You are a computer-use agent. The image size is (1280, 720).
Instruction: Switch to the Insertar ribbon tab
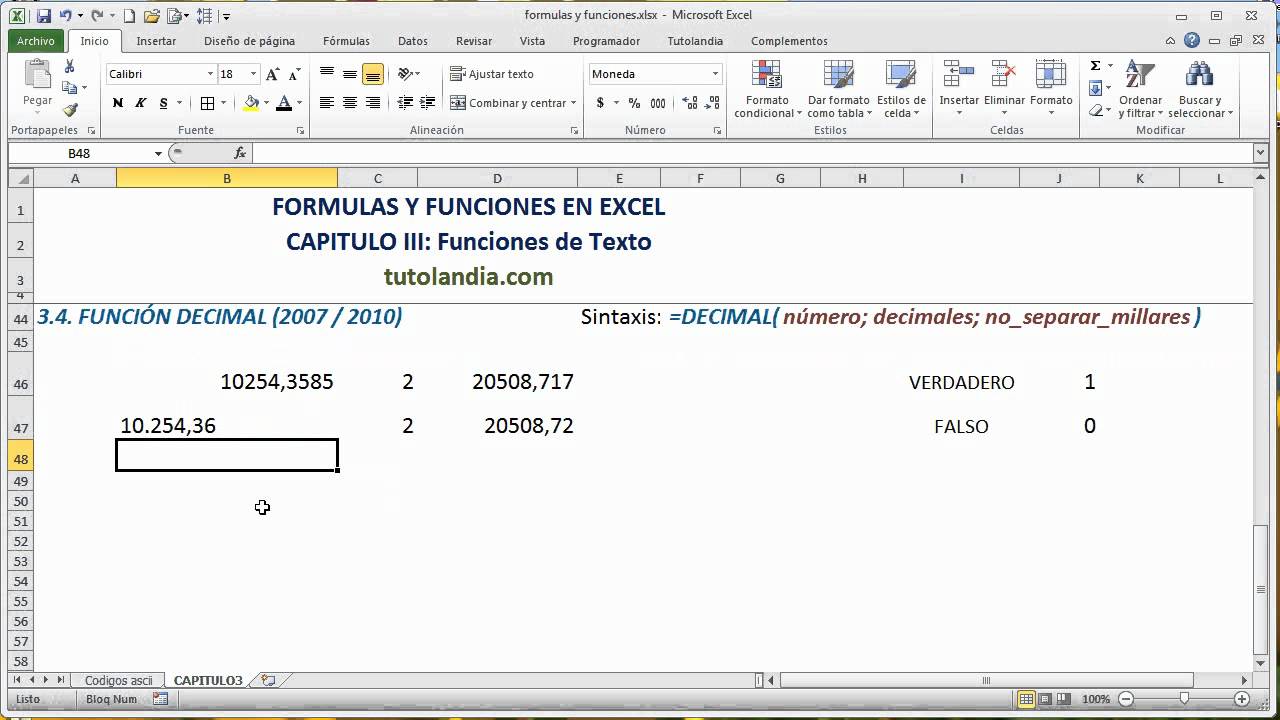click(156, 41)
